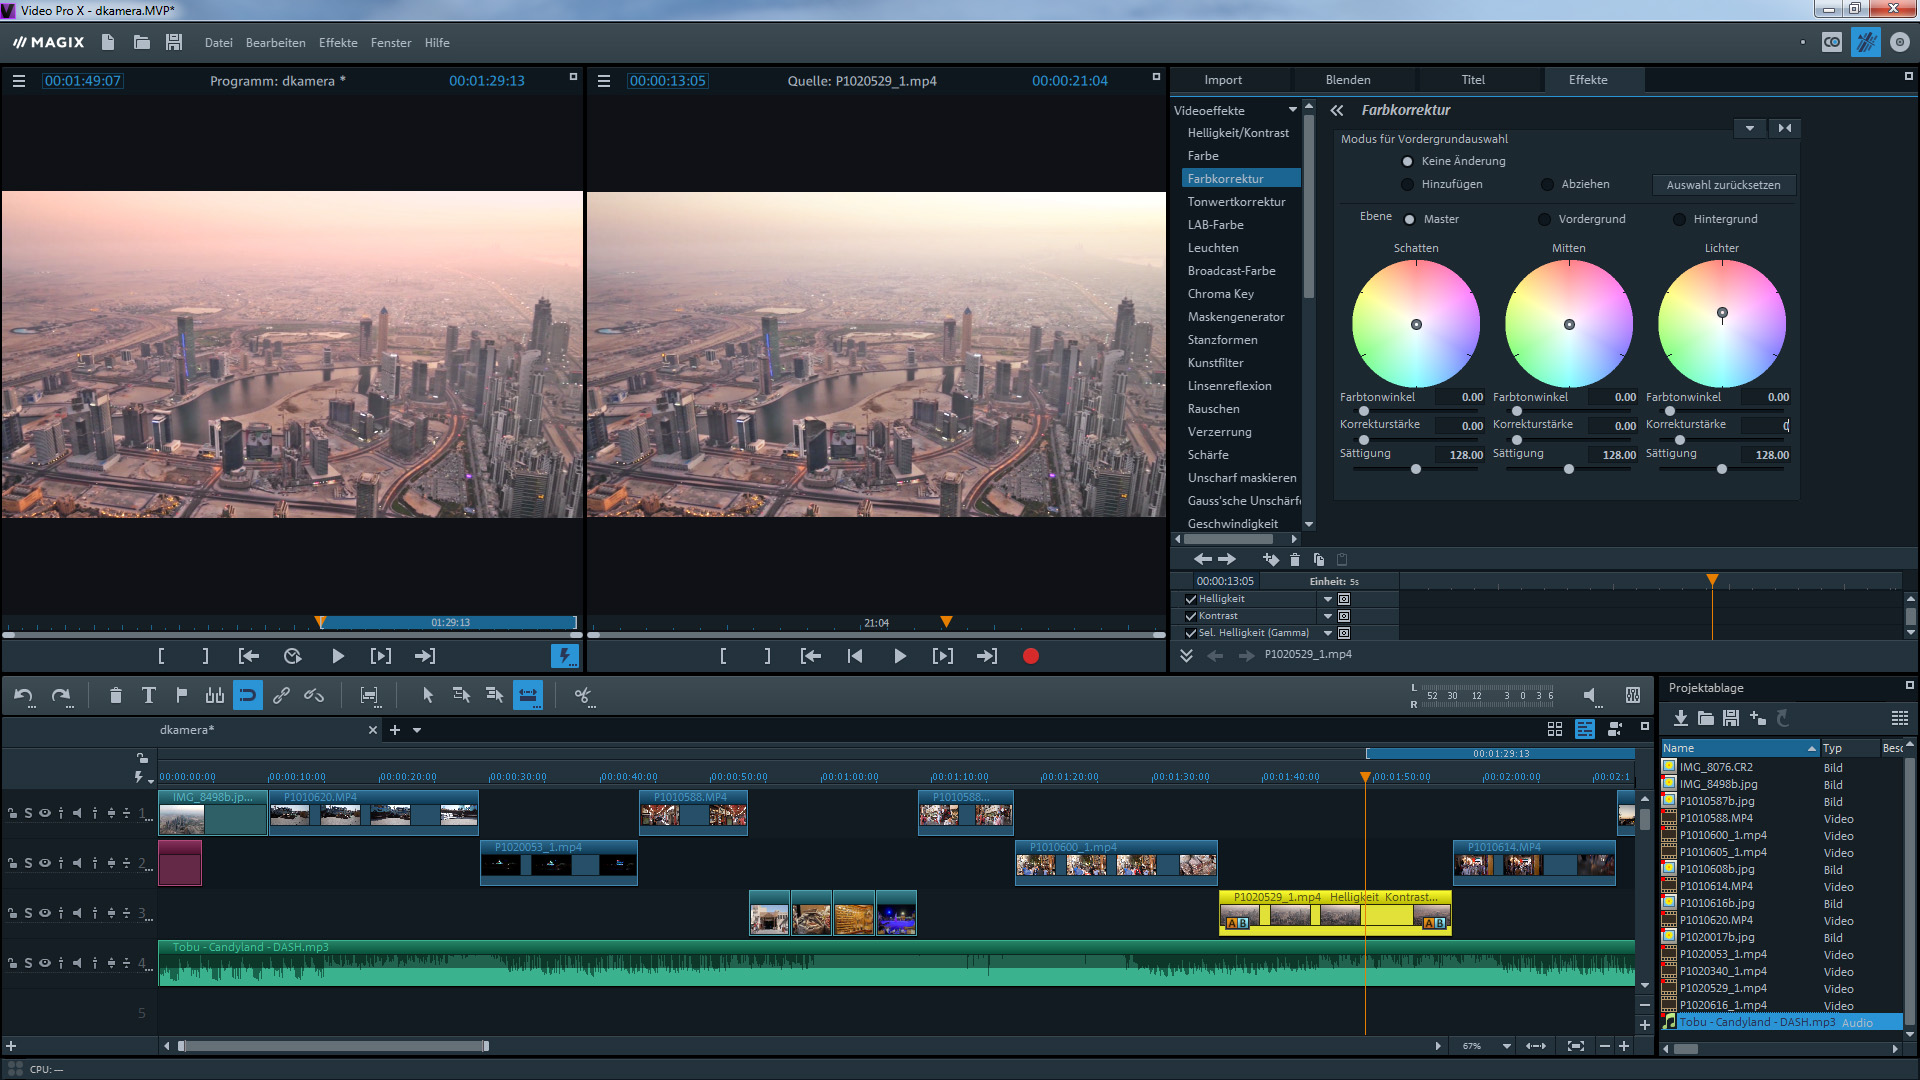This screenshot has height=1080, width=1920.
Task: Select Tonwertkorrektur effect
Action: (1236, 202)
